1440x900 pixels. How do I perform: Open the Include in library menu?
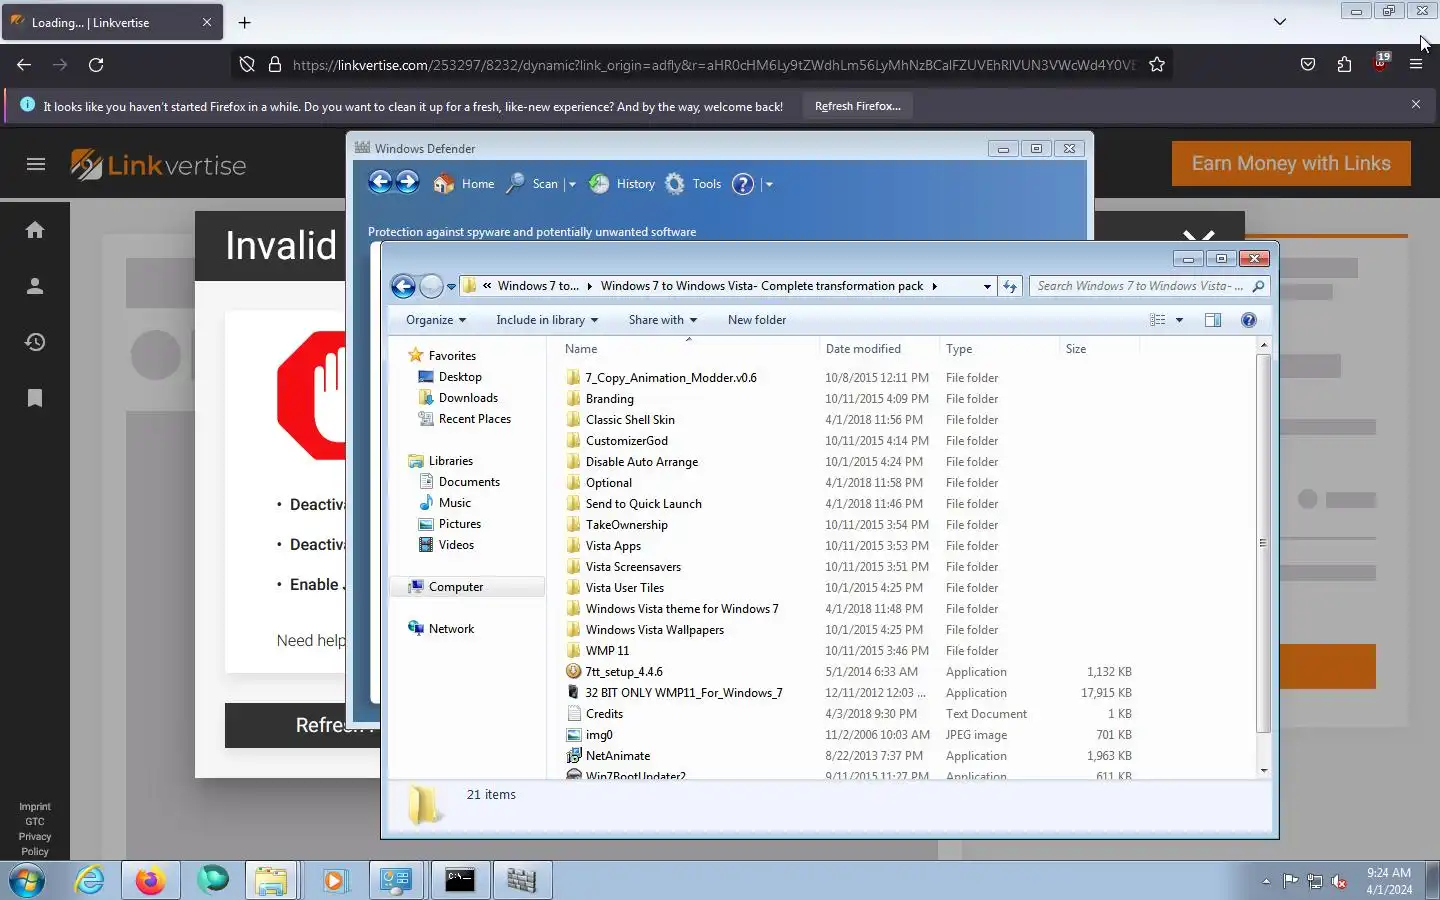pyautogui.click(x=547, y=320)
